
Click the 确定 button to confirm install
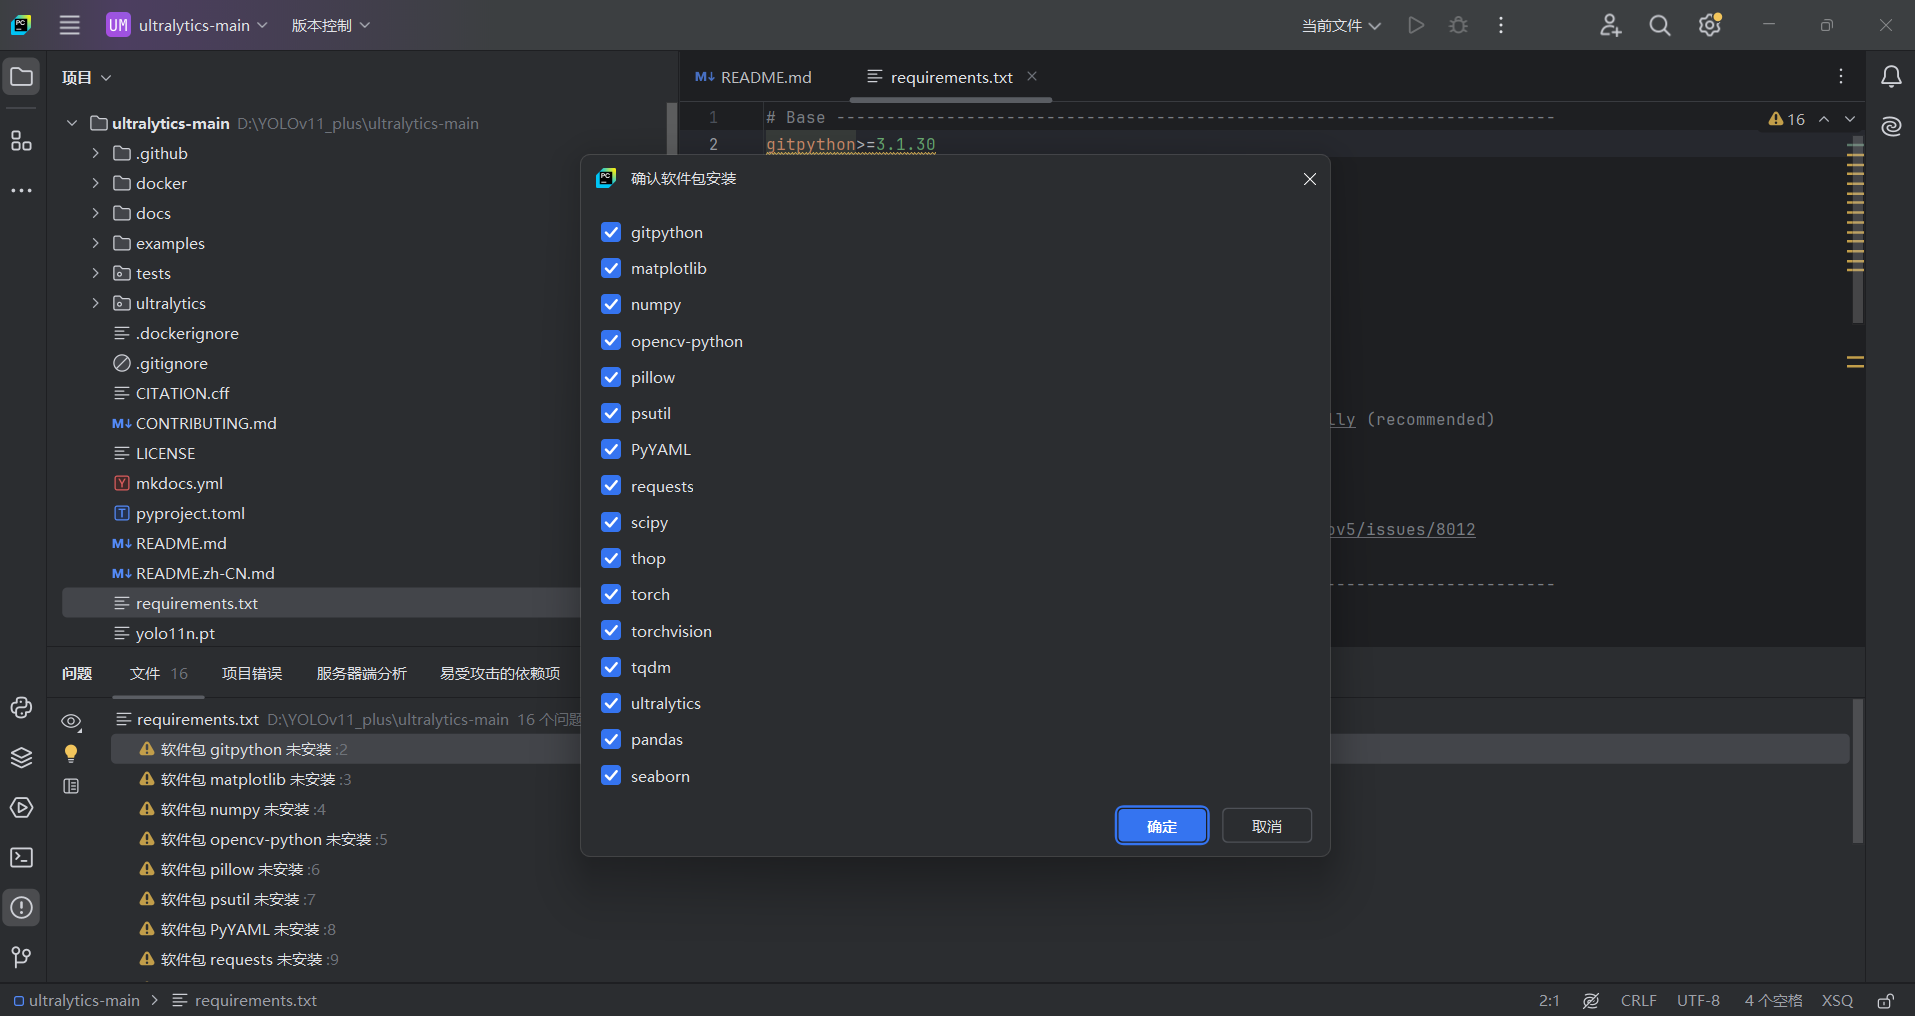point(1162,826)
